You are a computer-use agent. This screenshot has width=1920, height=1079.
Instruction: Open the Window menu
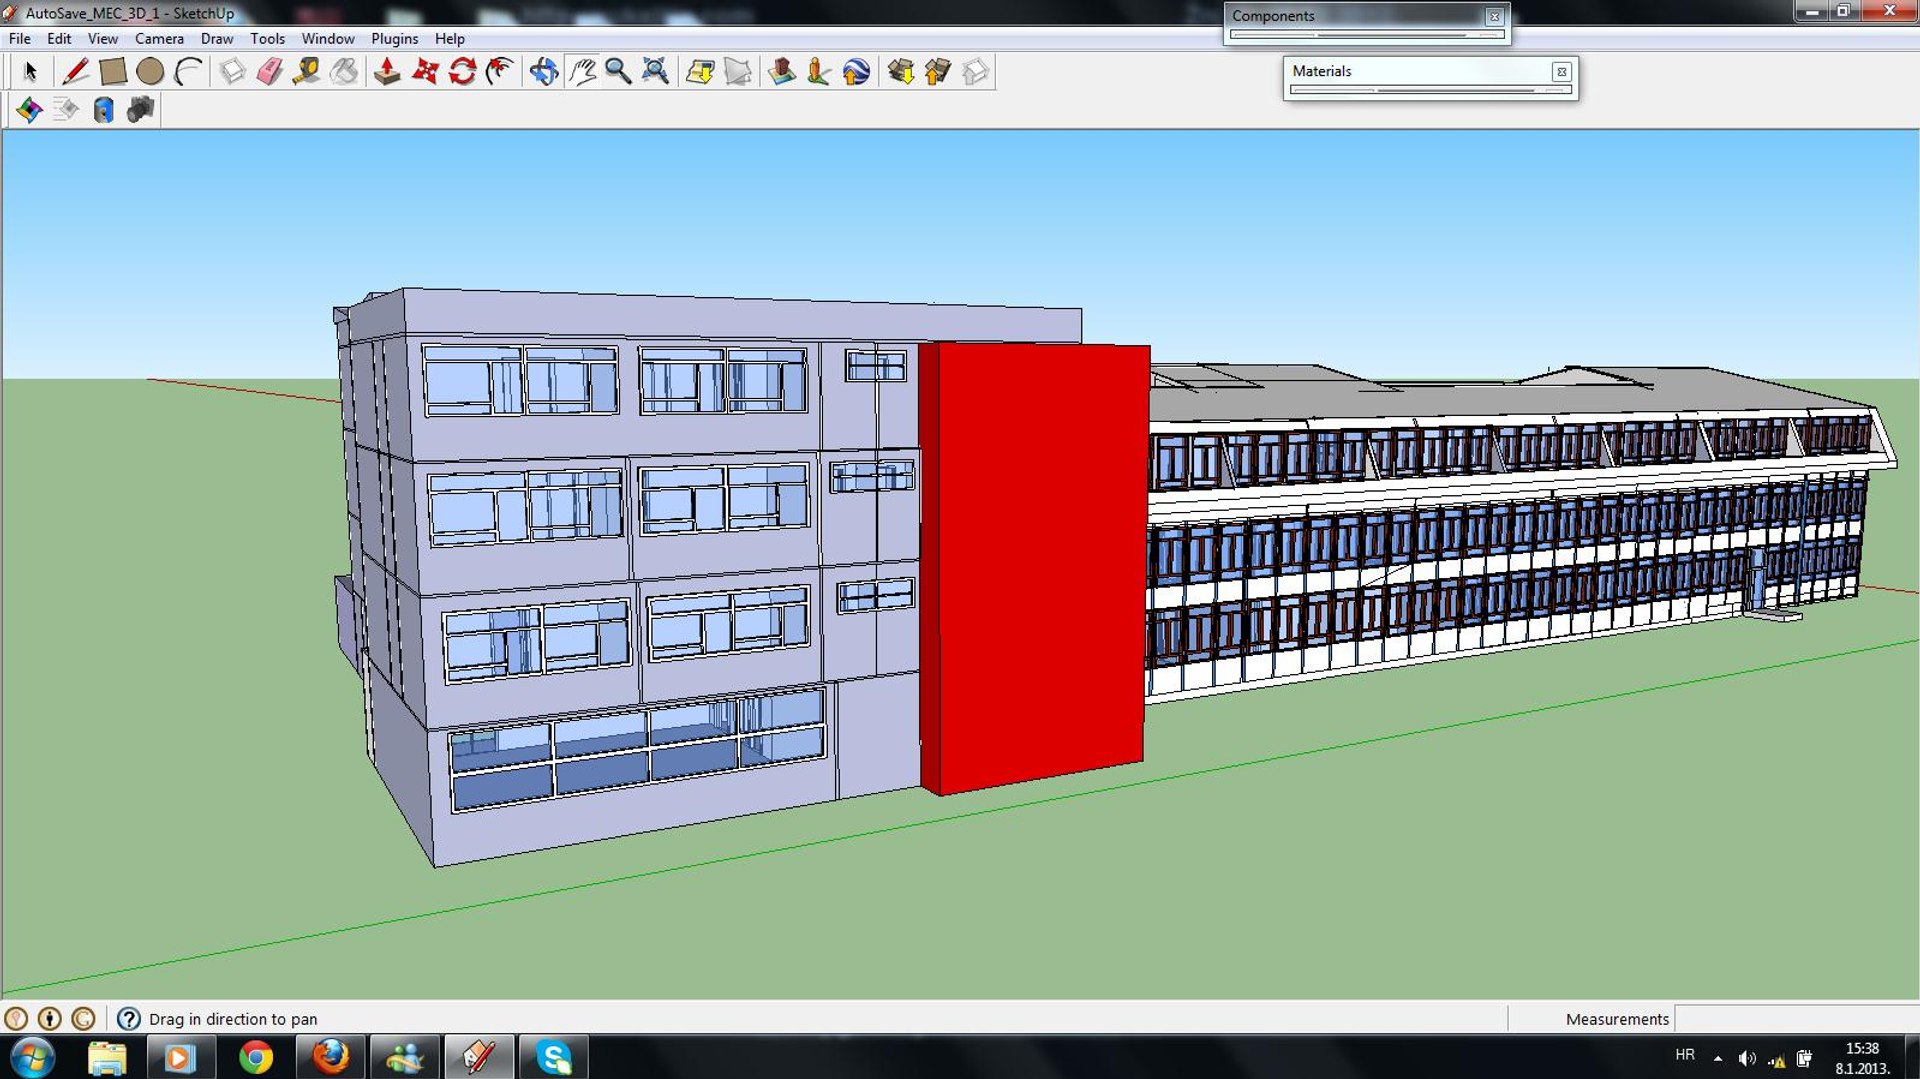coord(328,39)
